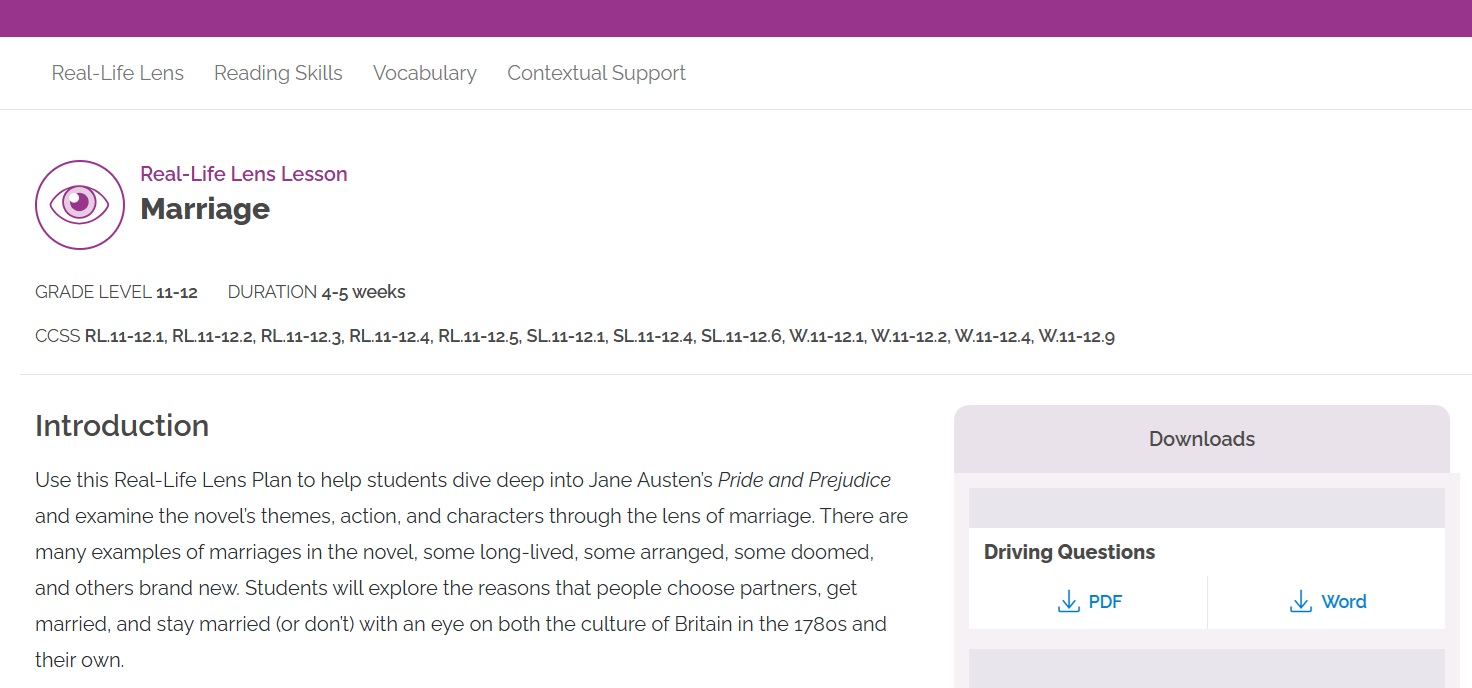The image size is (1472, 688).
Task: Open the Real-Life Lens nav tab
Action: [118, 73]
